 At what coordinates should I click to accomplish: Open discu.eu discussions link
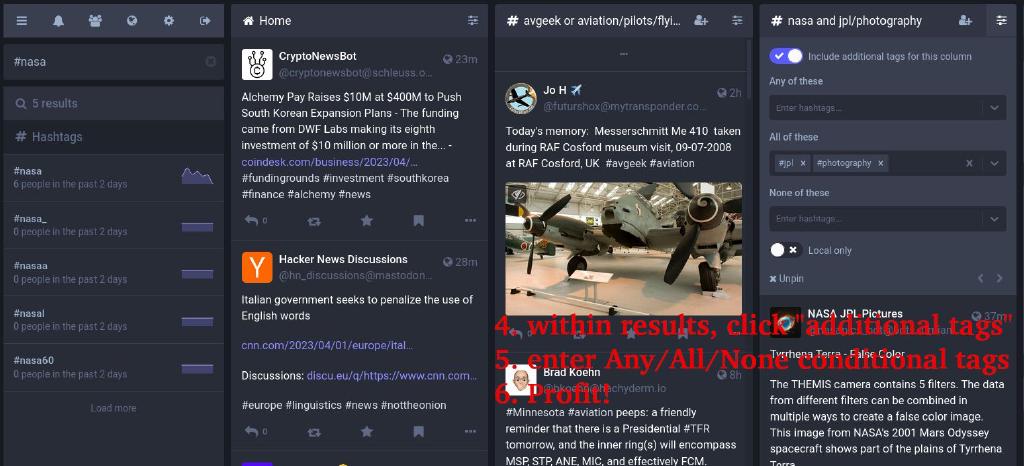pos(392,375)
